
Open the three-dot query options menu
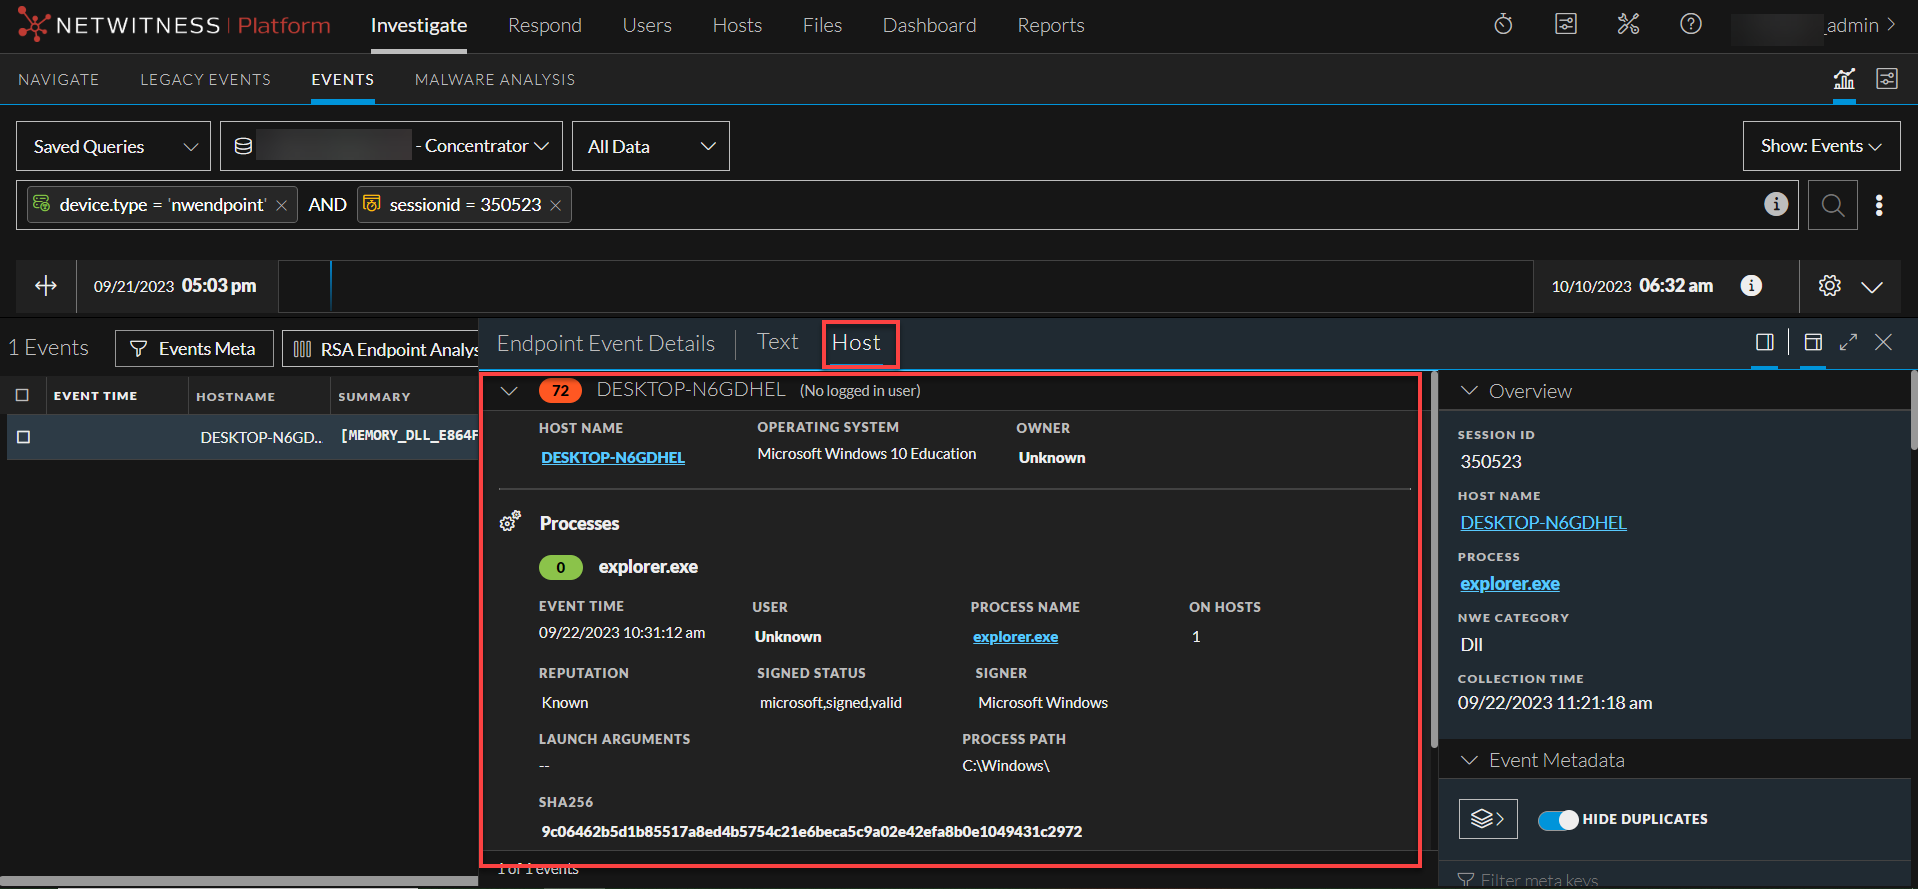tap(1879, 205)
